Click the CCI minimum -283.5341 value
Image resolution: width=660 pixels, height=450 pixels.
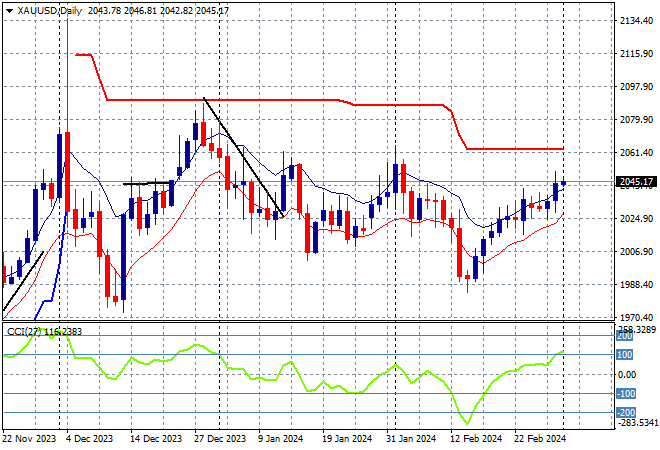click(636, 422)
